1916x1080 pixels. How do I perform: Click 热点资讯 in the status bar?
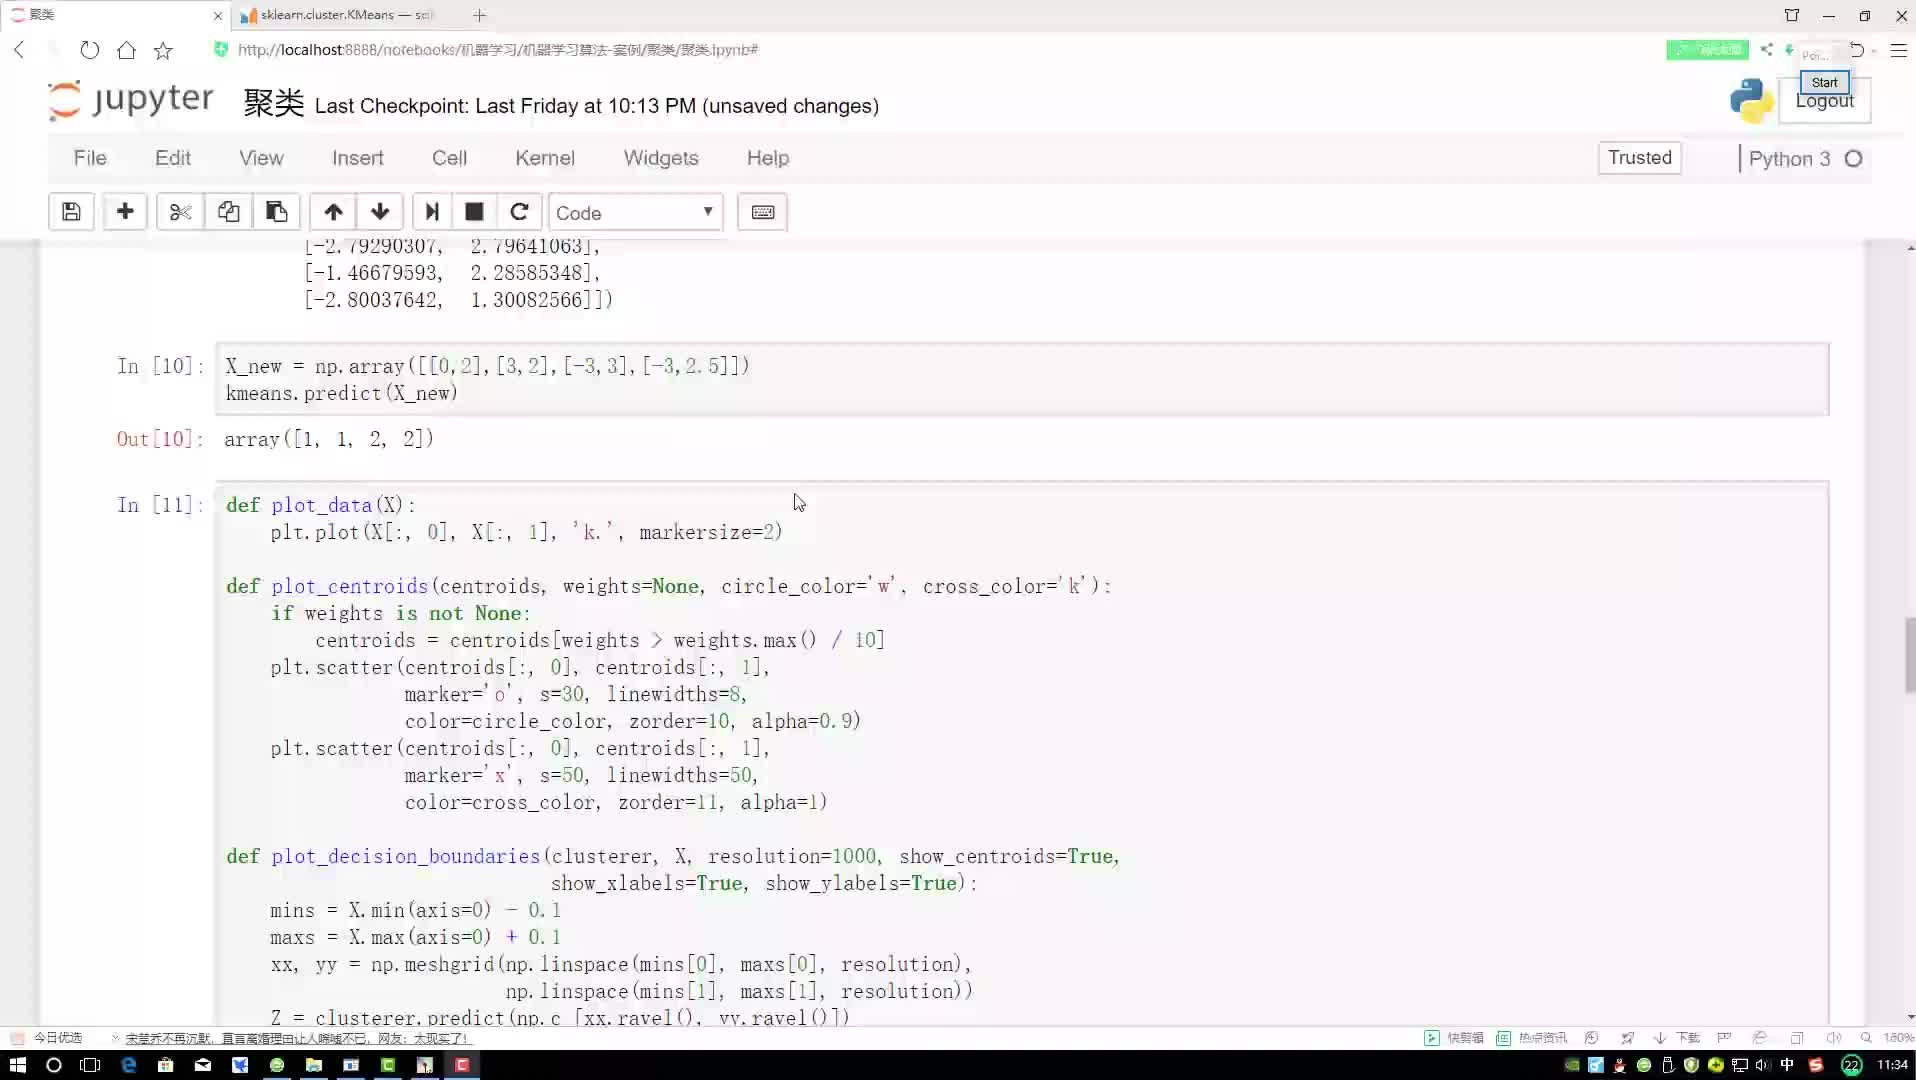click(x=1533, y=1038)
